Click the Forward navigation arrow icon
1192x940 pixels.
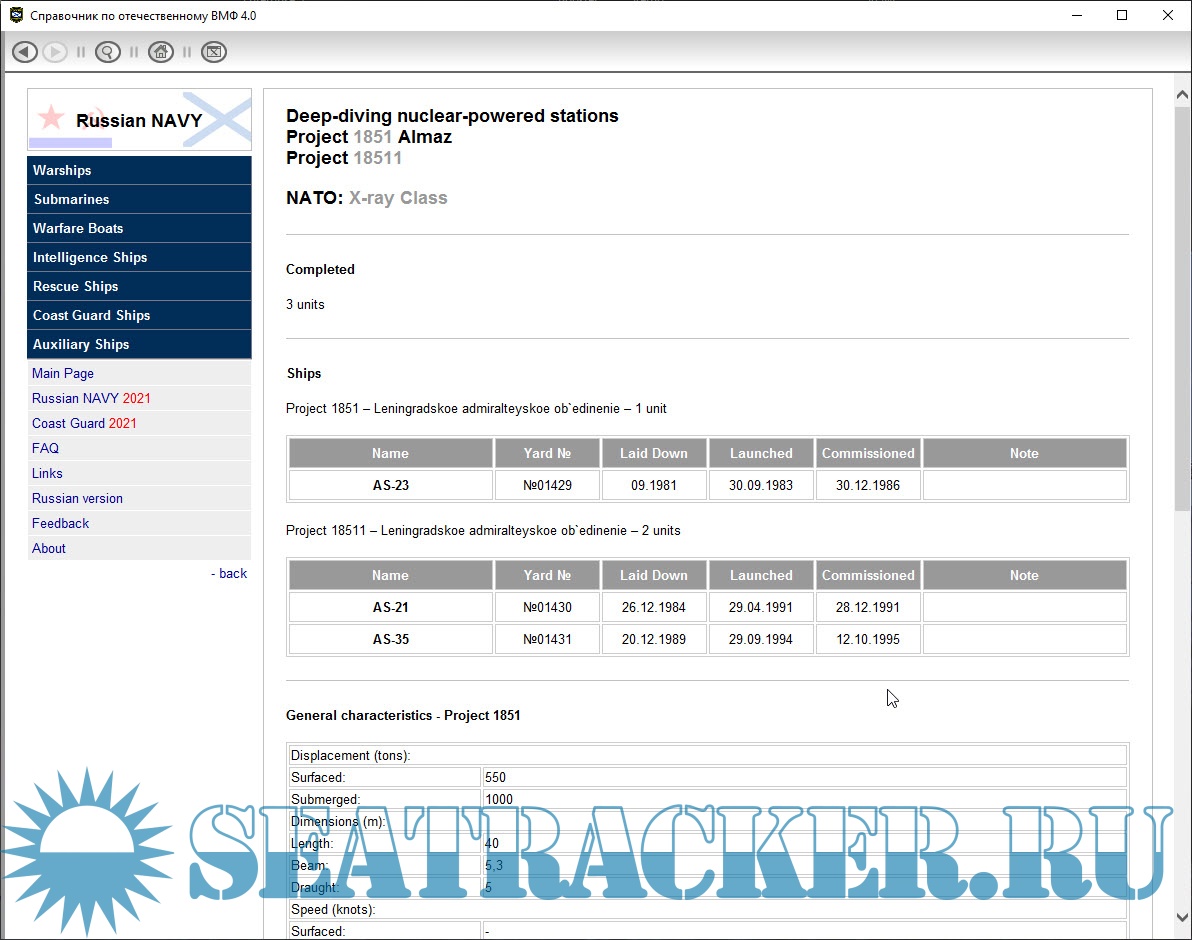pos(55,52)
